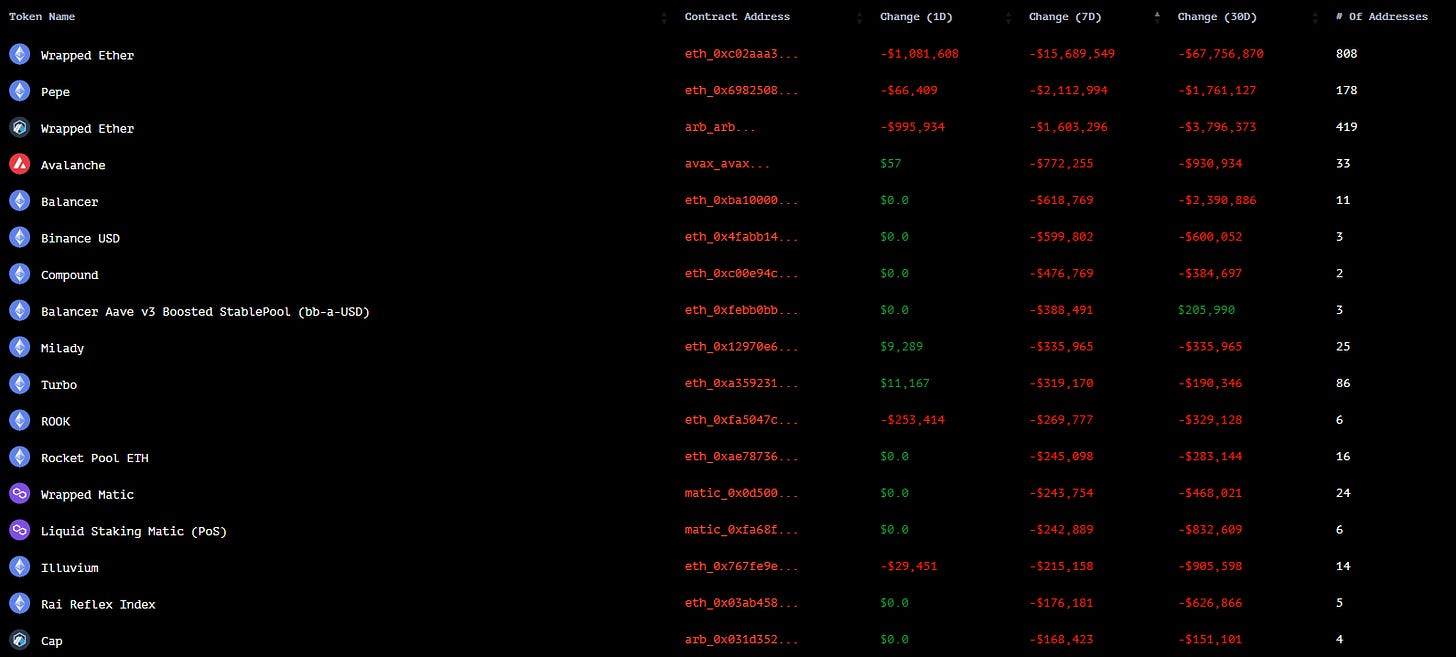Click the sort arrows of the Contract Address column
The image size is (1456, 657).
pos(860,17)
